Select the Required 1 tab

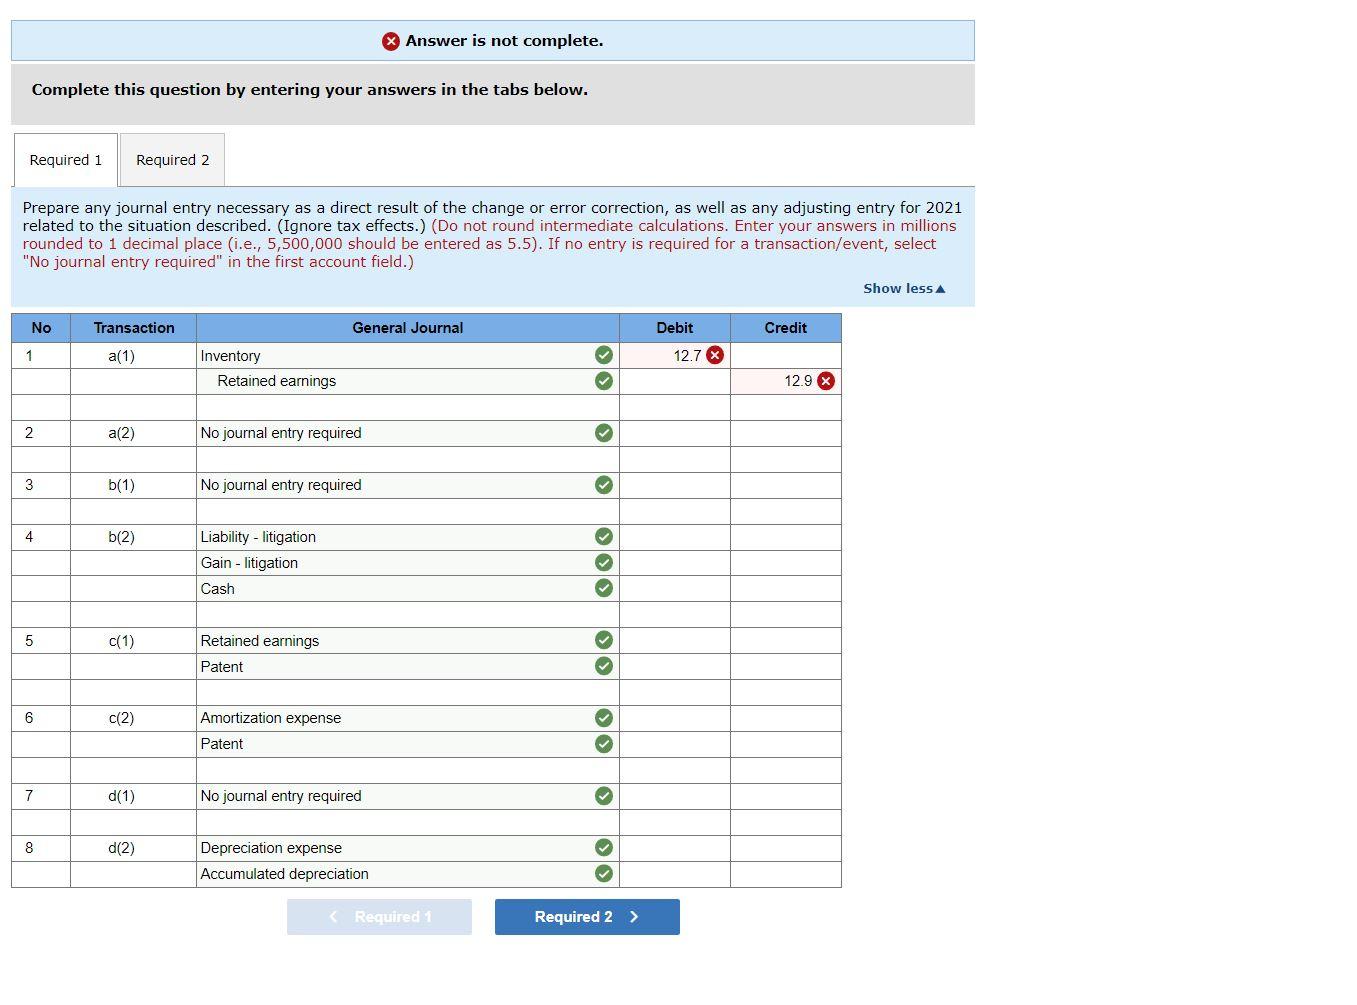point(65,160)
